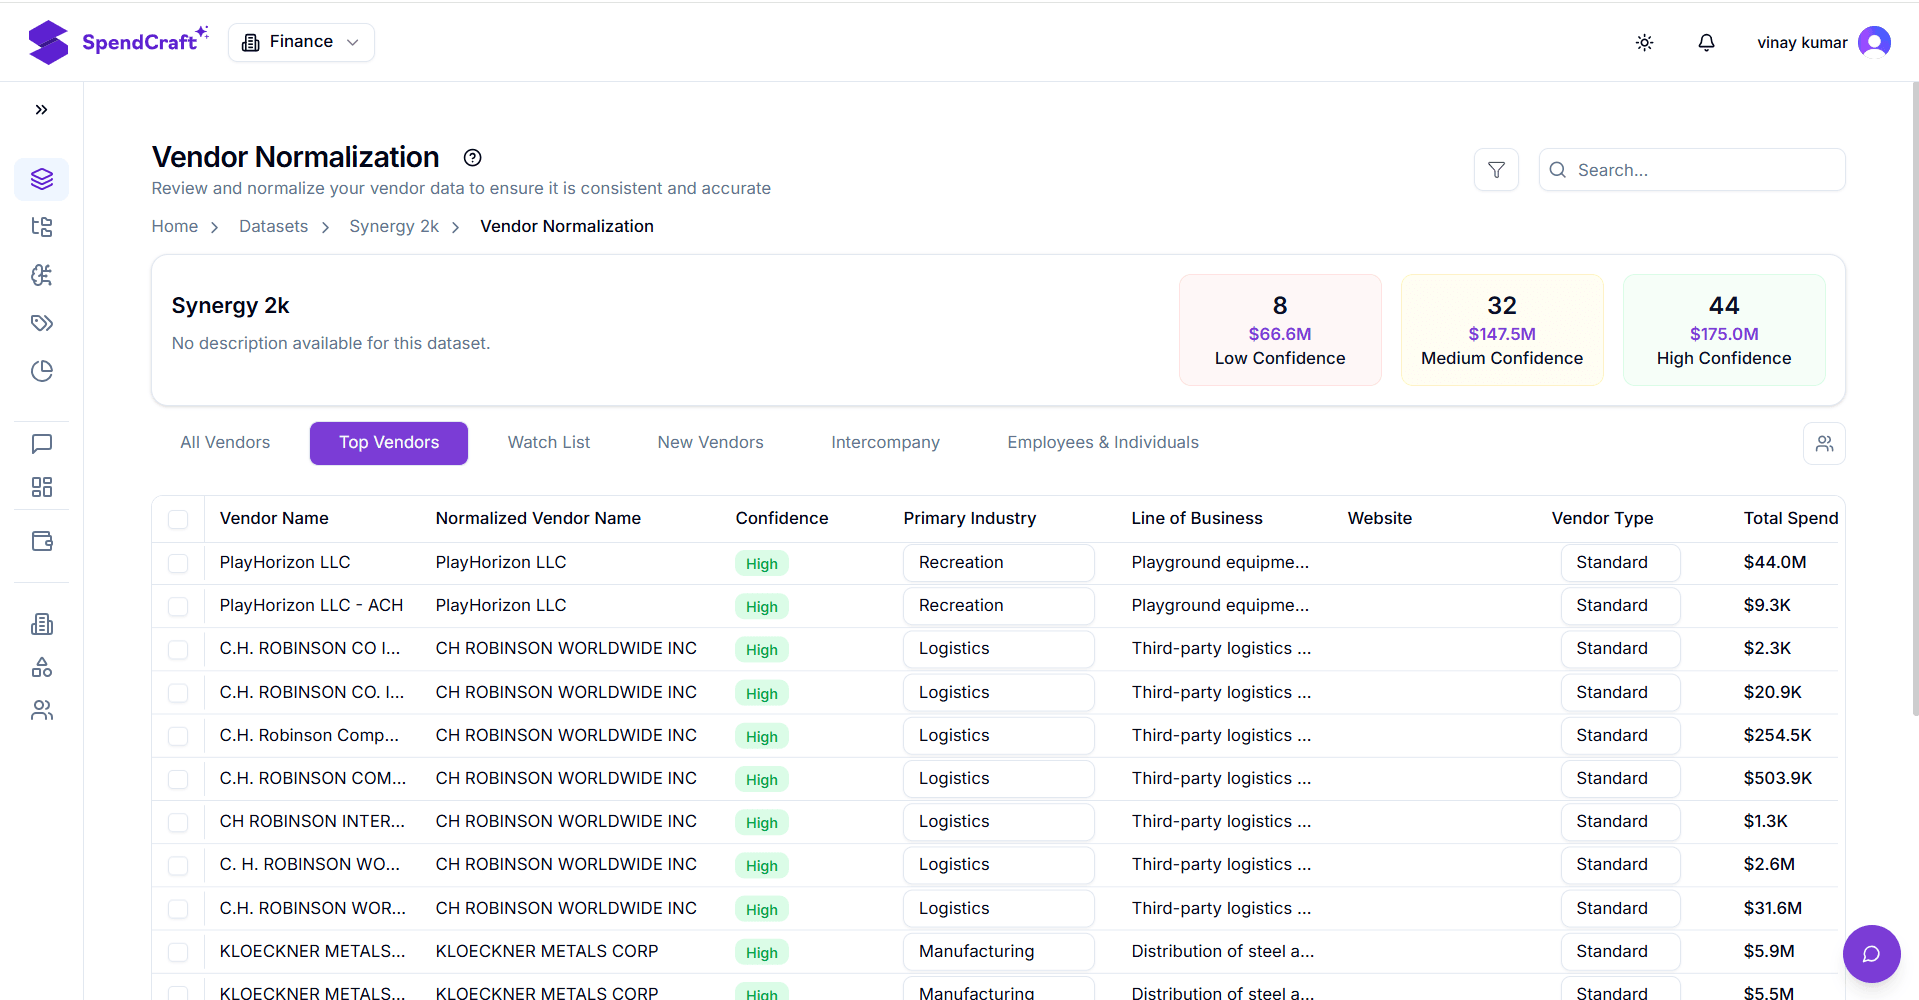
Task: Switch to the Watch List tab
Action: click(x=548, y=442)
